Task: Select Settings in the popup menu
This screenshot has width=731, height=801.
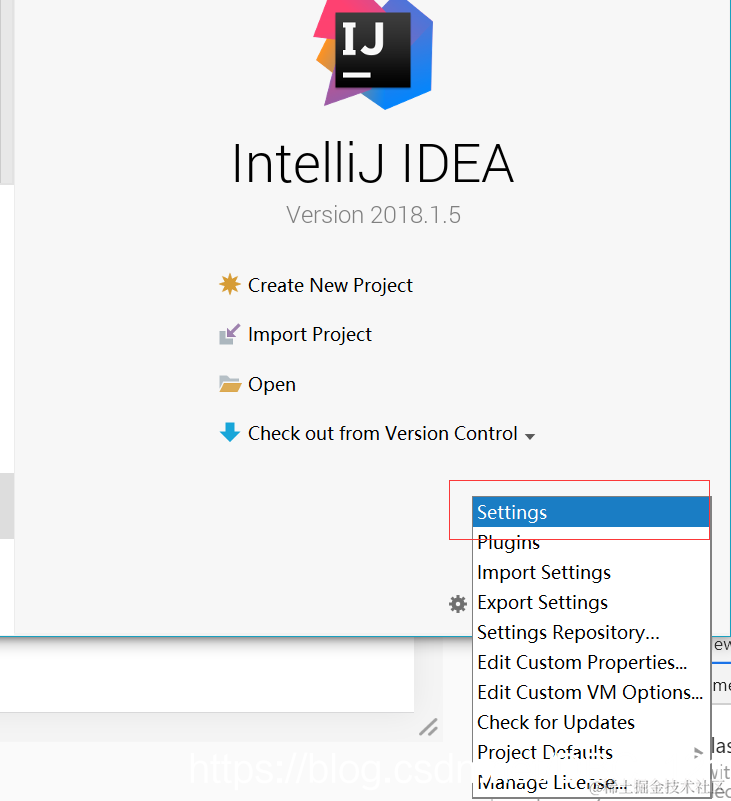Action: pos(591,512)
